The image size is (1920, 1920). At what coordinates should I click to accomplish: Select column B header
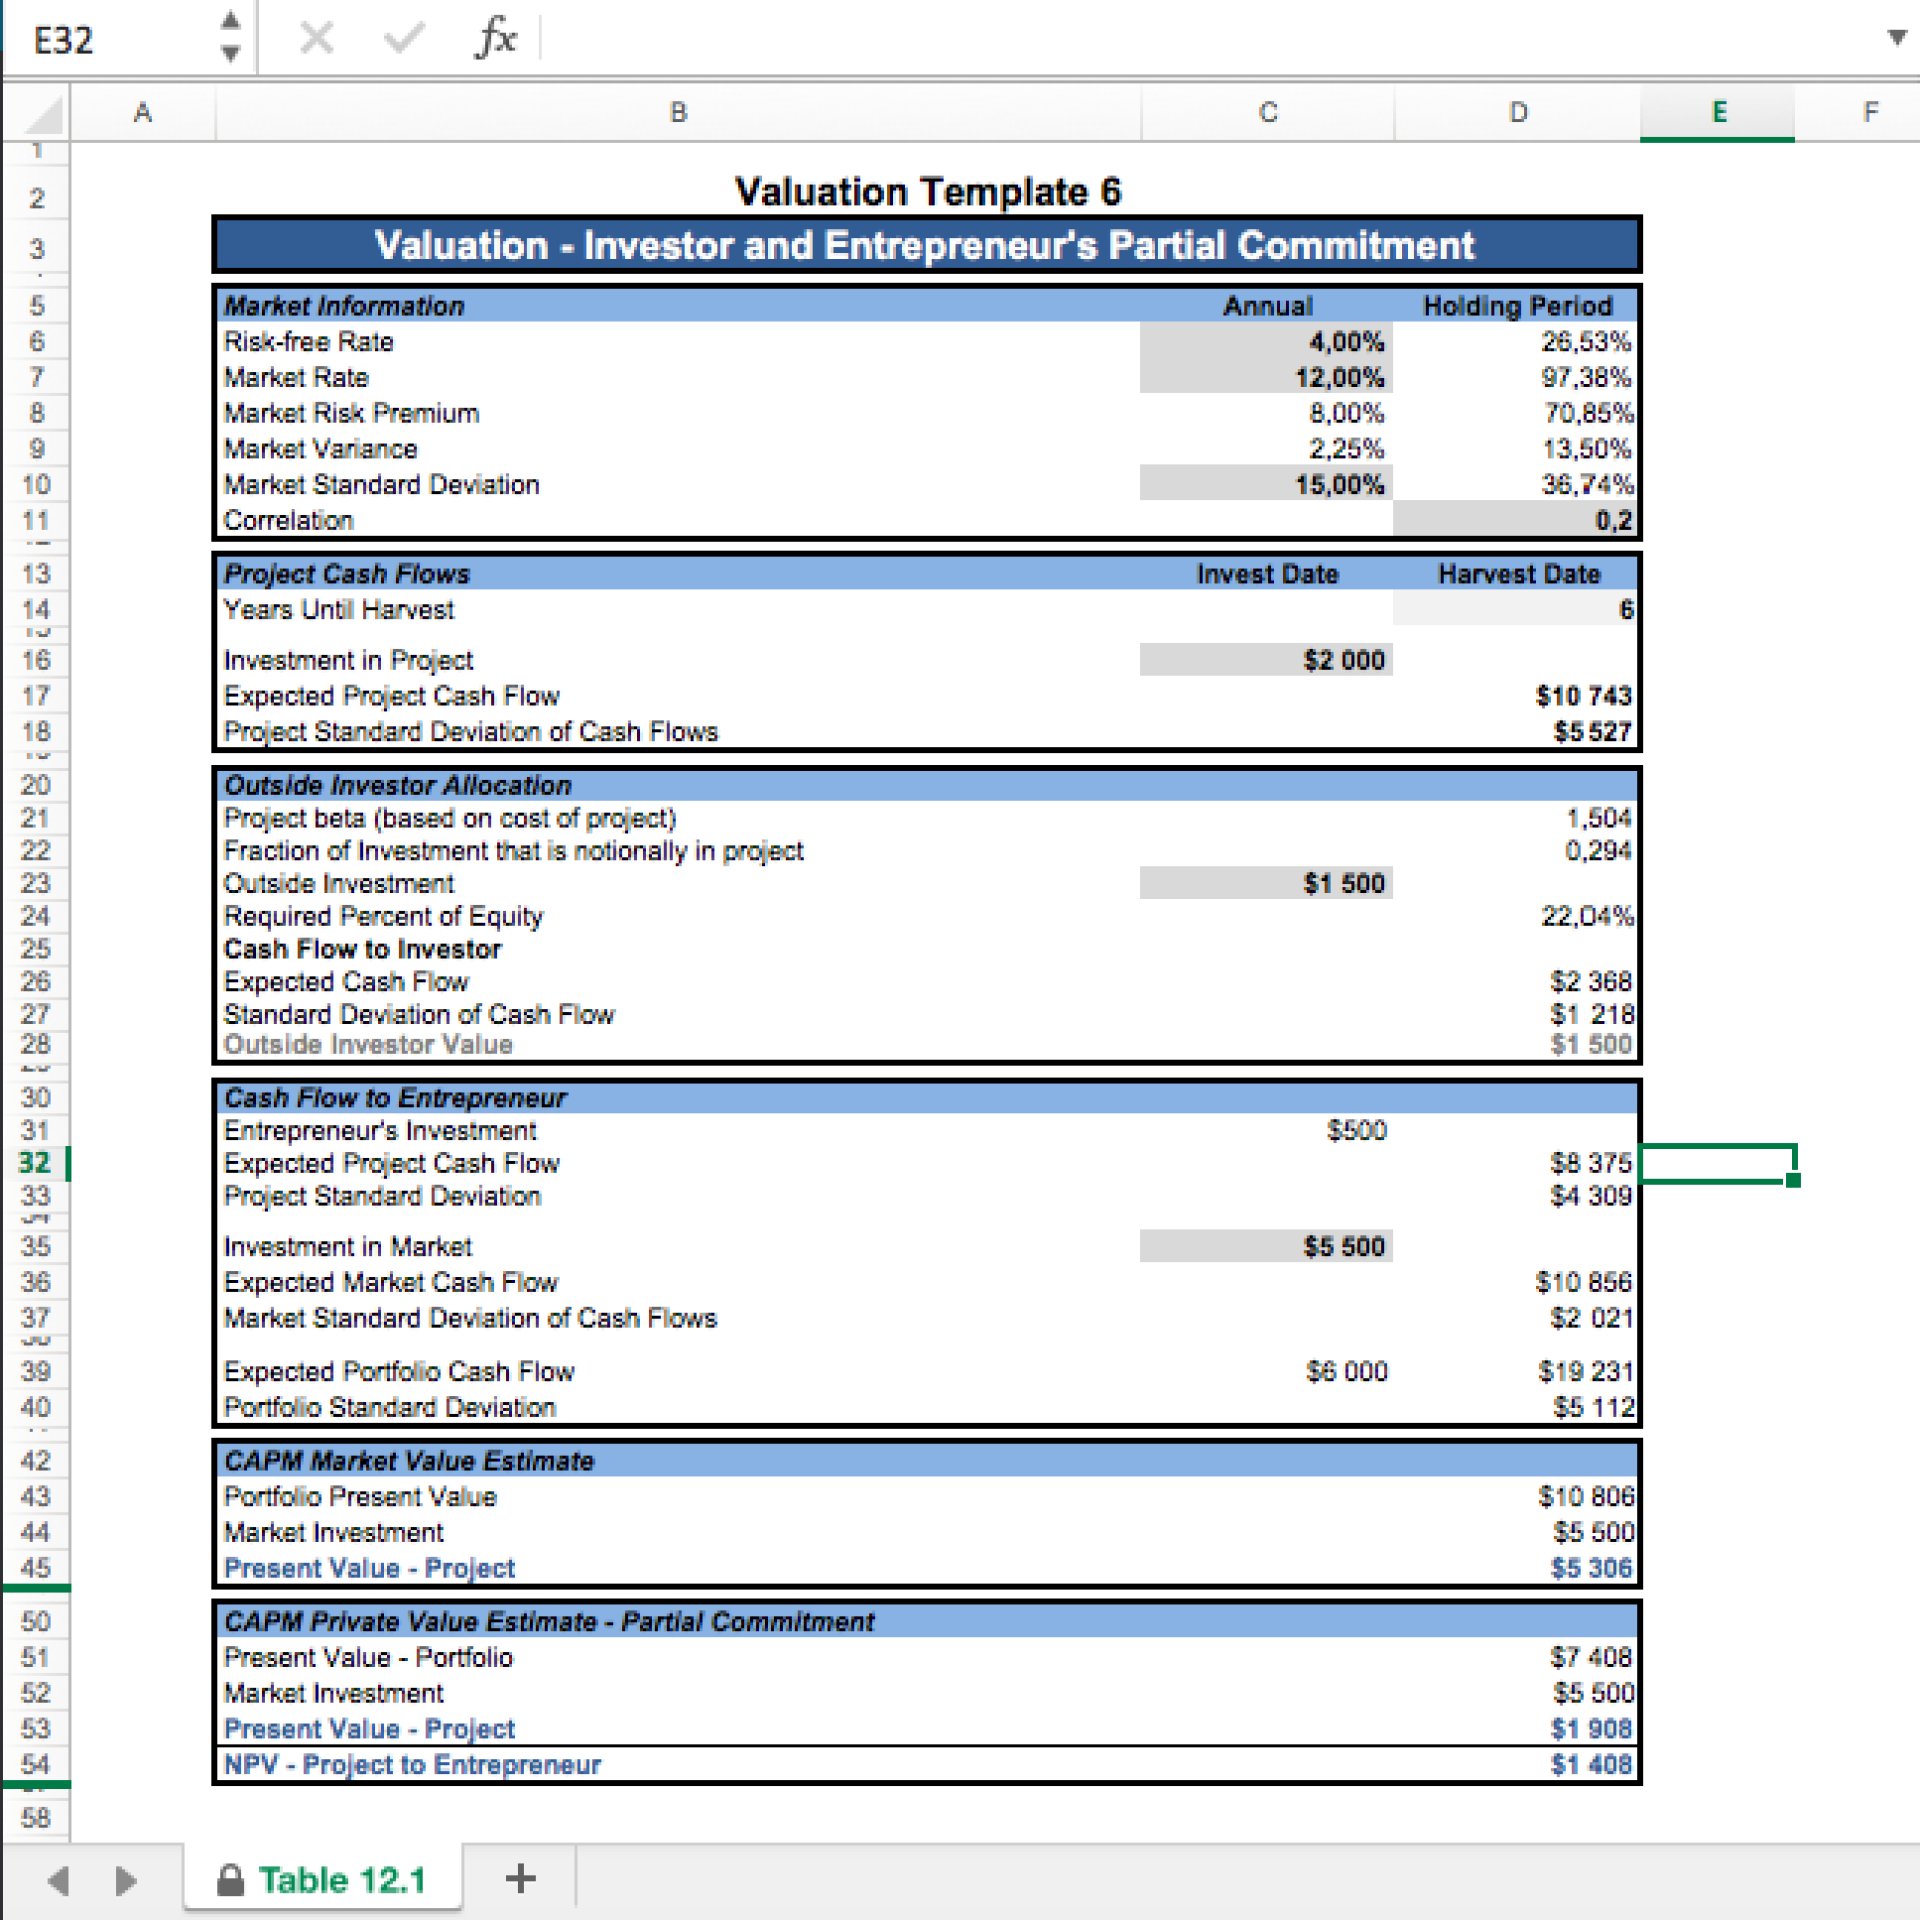[x=678, y=113]
